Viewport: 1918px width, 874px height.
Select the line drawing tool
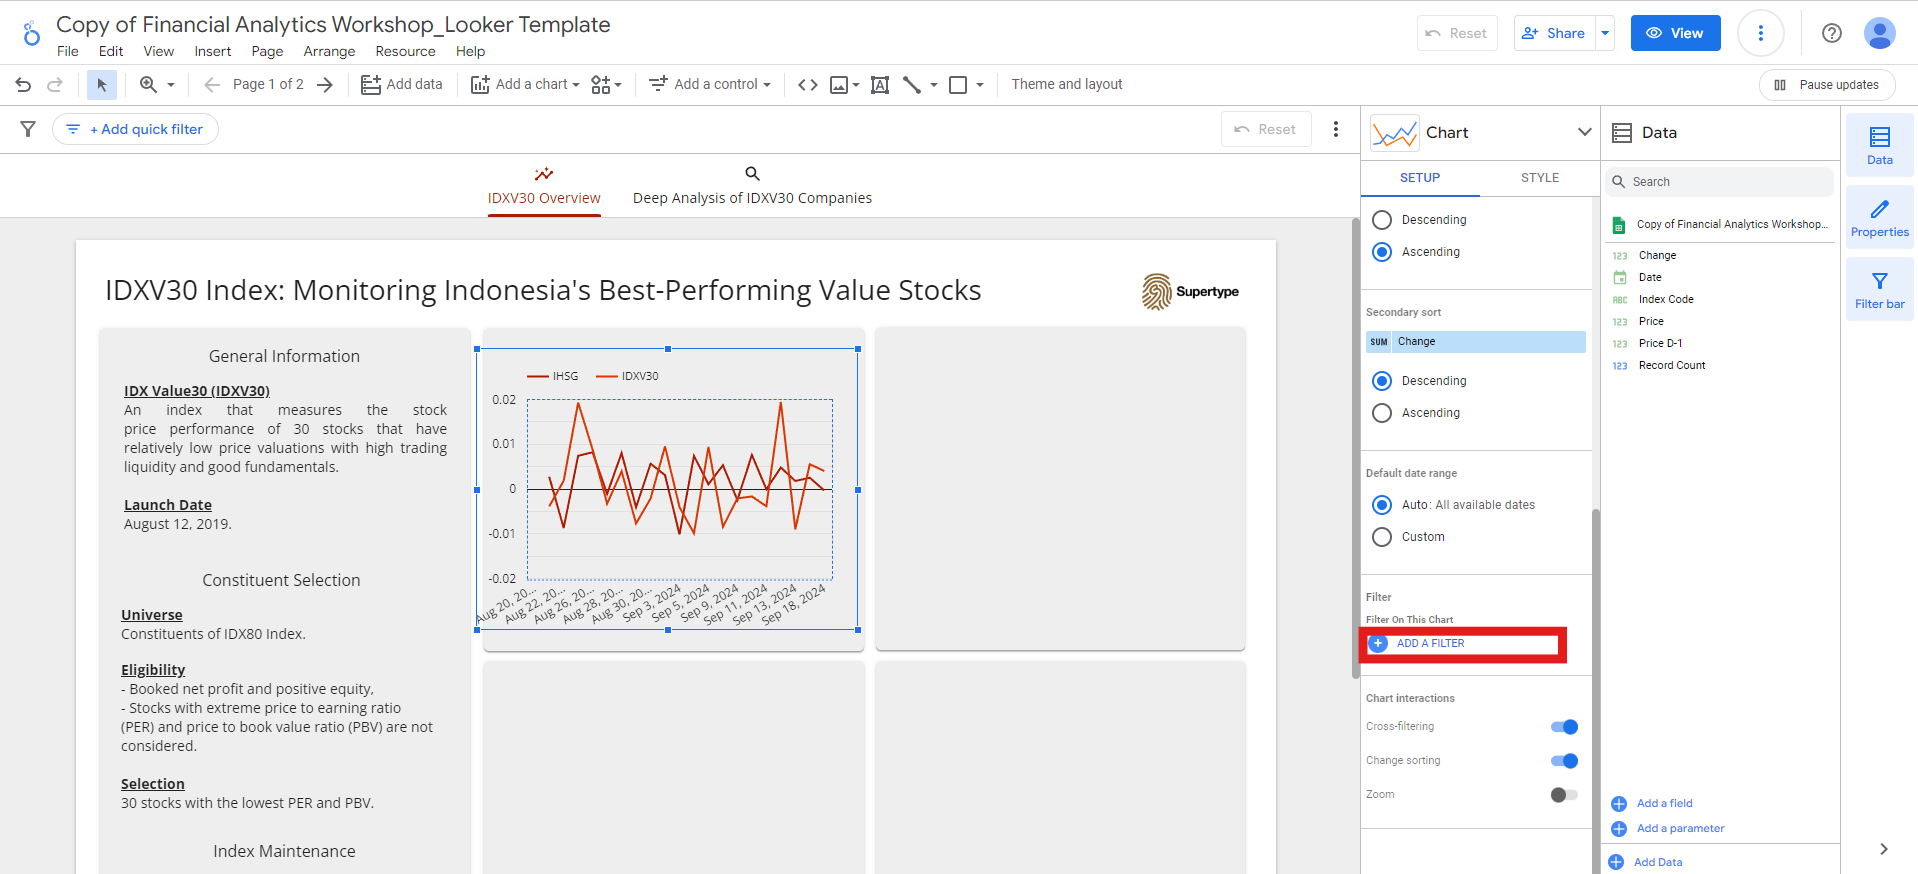912,85
